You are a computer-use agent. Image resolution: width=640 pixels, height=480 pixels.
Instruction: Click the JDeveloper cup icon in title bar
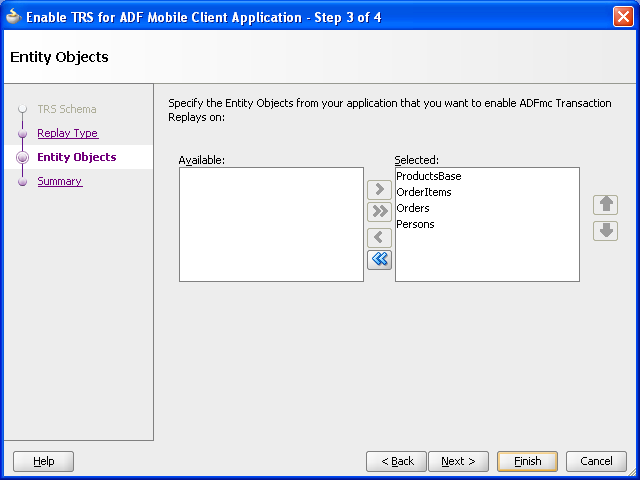pos(13,17)
